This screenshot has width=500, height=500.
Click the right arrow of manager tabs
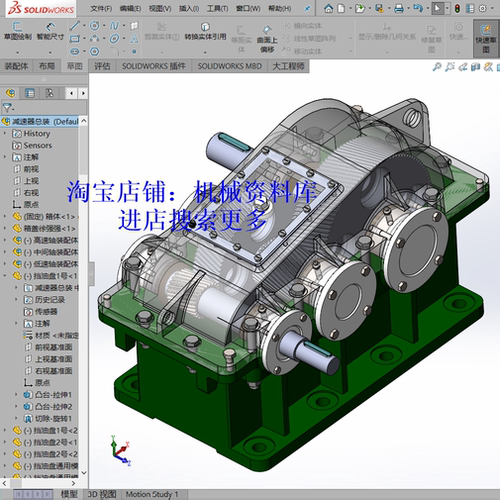tap(83, 93)
